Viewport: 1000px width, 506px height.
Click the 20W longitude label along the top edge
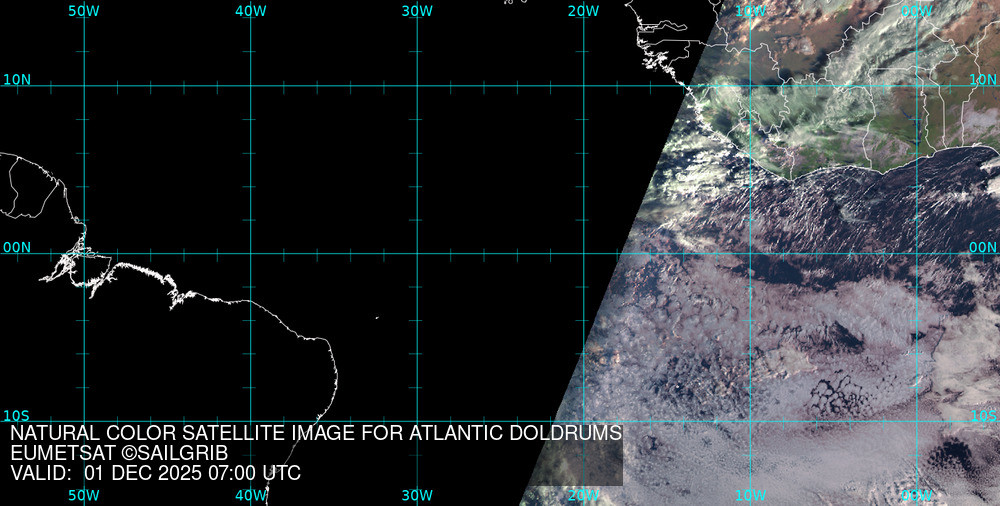tap(583, 11)
